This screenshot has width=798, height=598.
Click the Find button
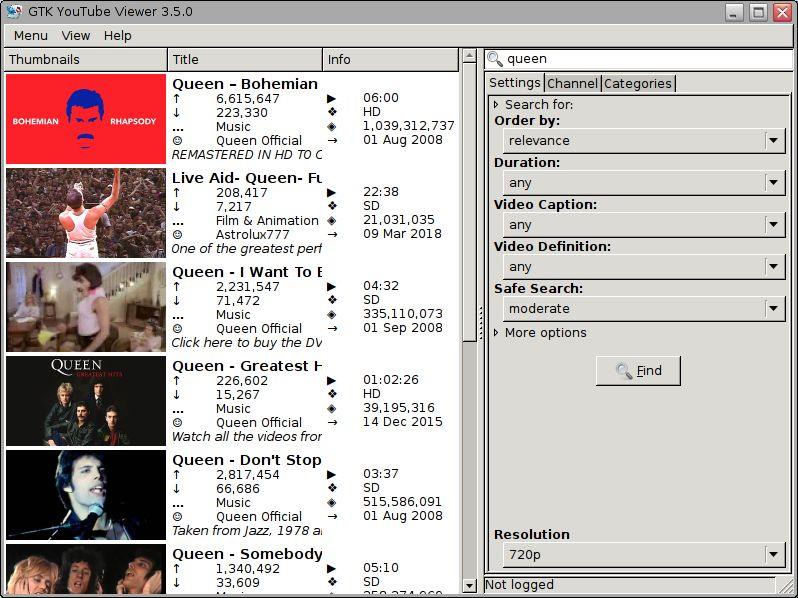click(638, 371)
